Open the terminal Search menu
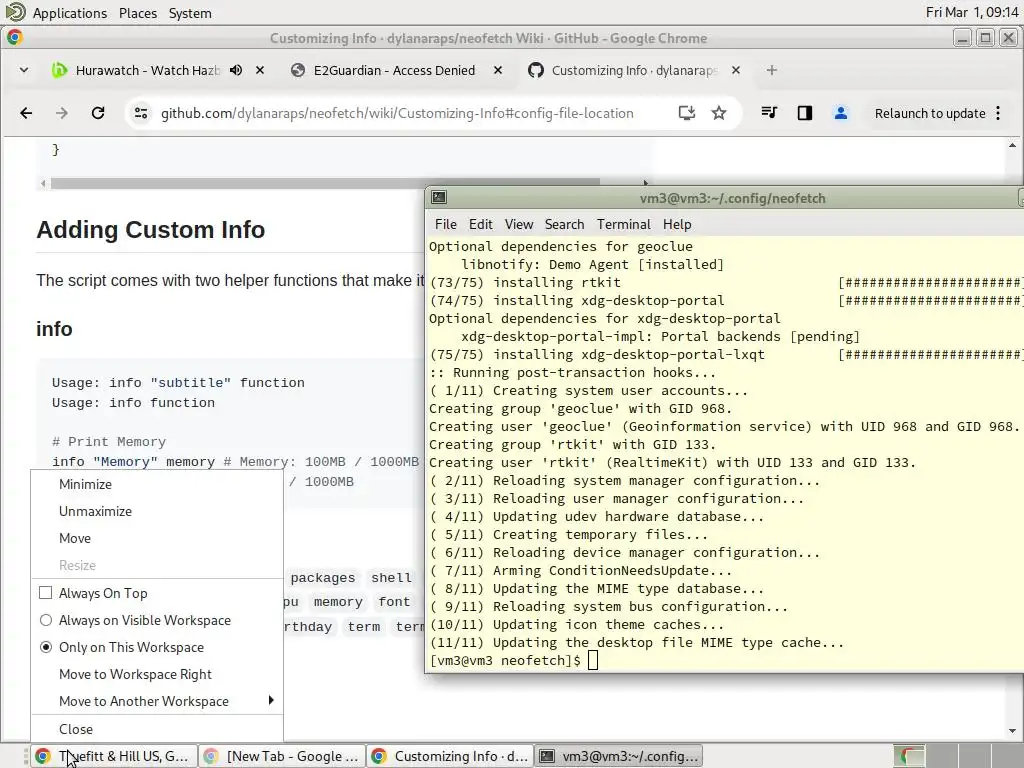 point(565,224)
